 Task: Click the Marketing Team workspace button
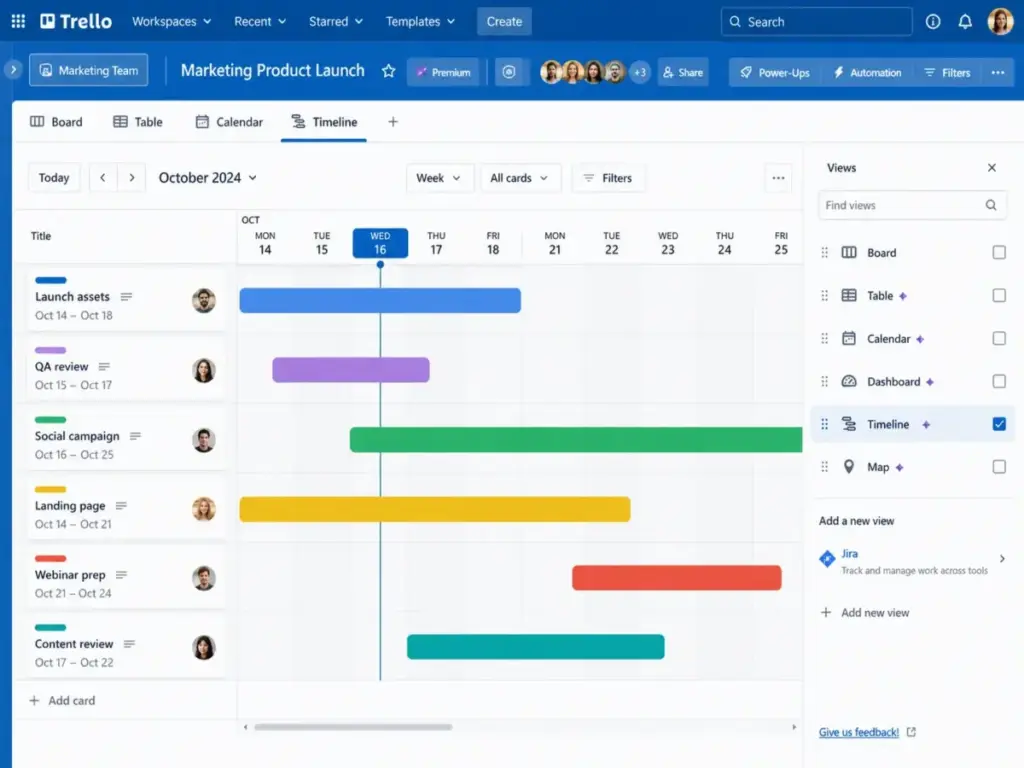(x=89, y=70)
